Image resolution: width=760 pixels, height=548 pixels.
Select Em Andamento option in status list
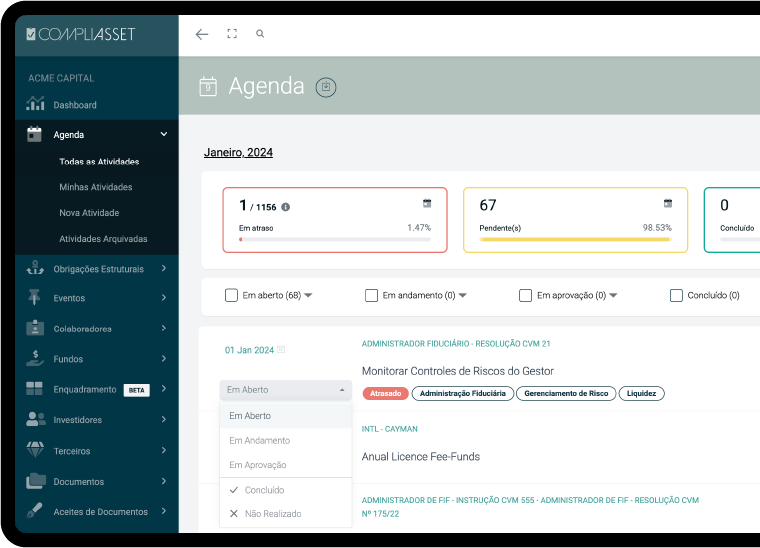point(285,440)
